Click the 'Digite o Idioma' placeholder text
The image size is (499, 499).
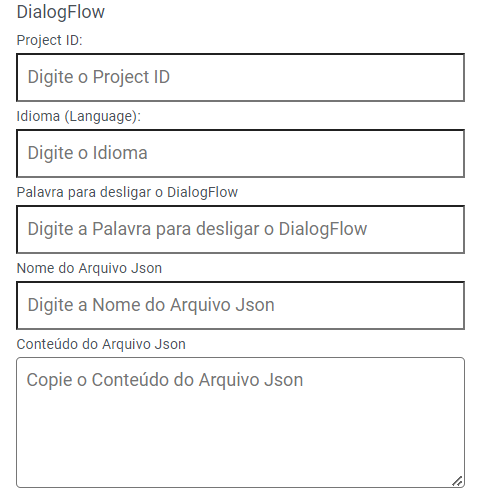tap(87, 153)
